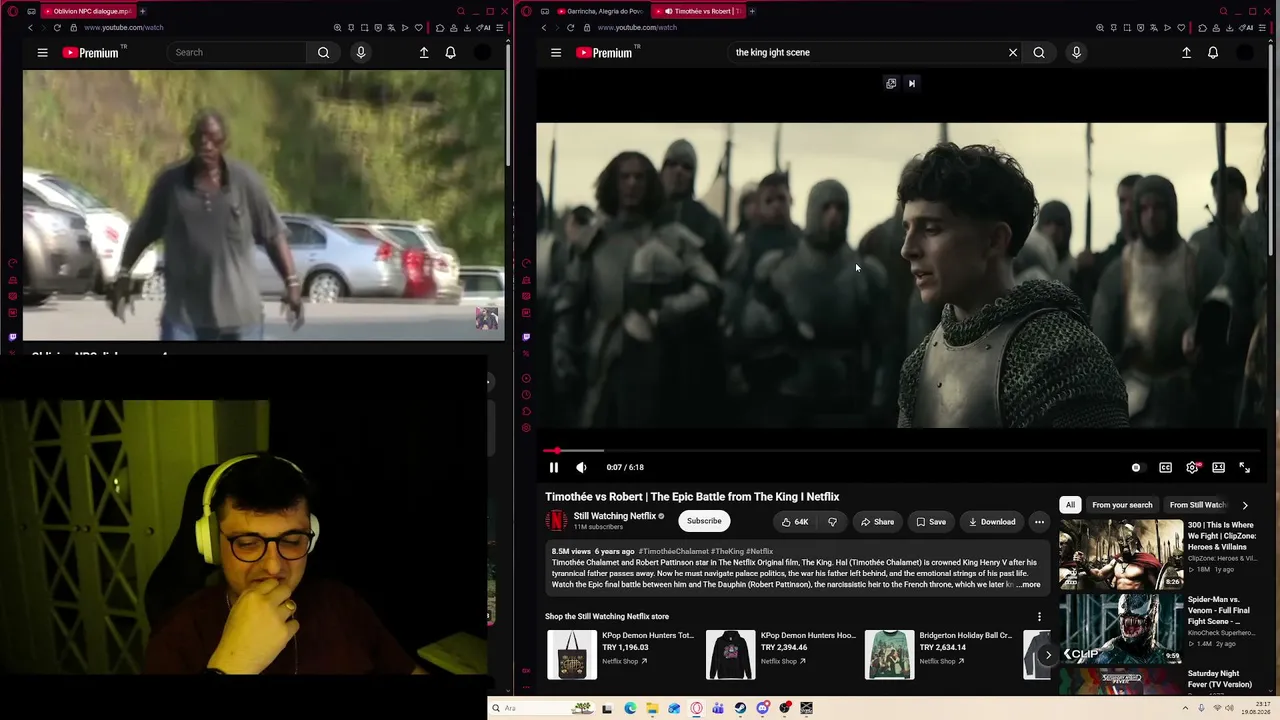1280x720 pixels.
Task: Open the Saturday Night Fever (TV Version) title
Action: [1220, 679]
